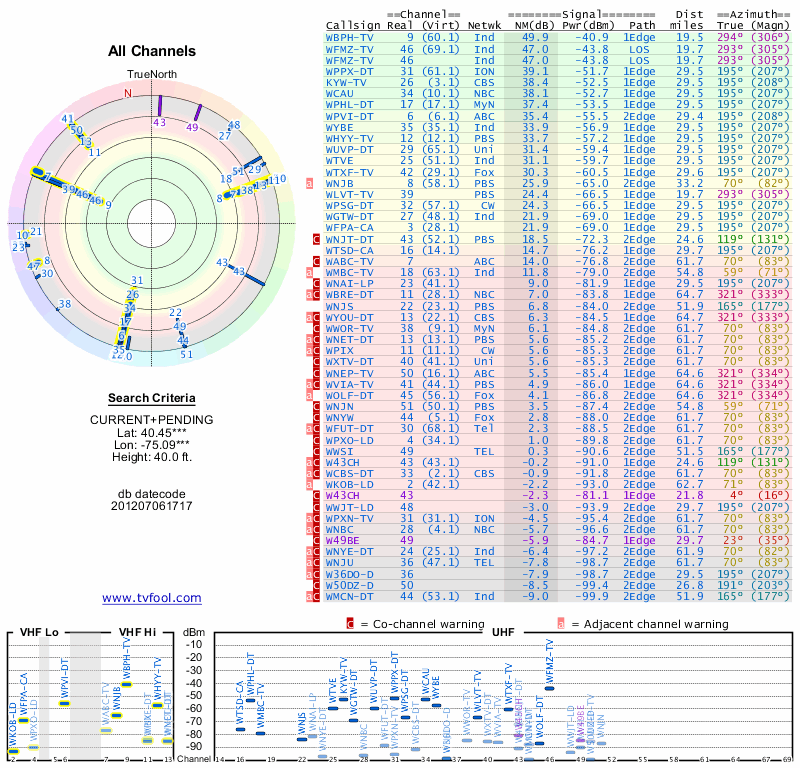Image resolution: width=800 pixels, height=768 pixels.
Task: Click the 'UHF' chart heading
Action: click(502, 632)
